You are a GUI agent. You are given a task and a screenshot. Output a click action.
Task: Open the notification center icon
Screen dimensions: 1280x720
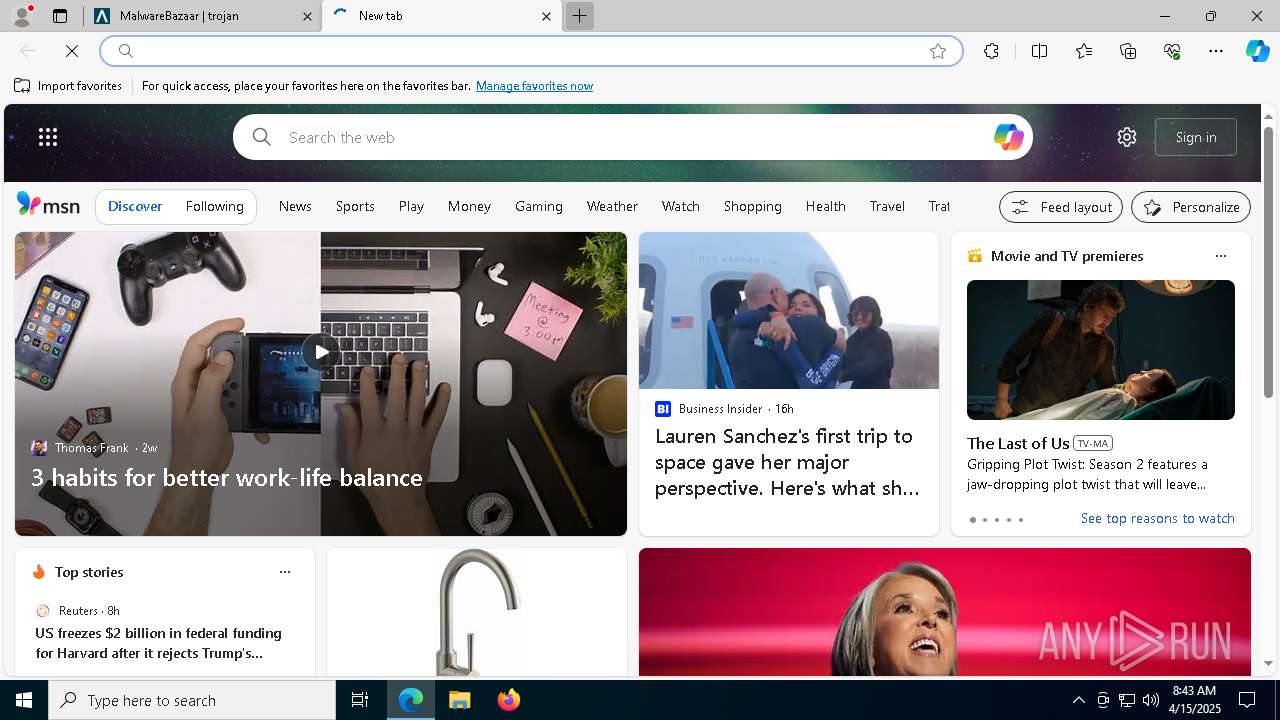click(x=1247, y=700)
